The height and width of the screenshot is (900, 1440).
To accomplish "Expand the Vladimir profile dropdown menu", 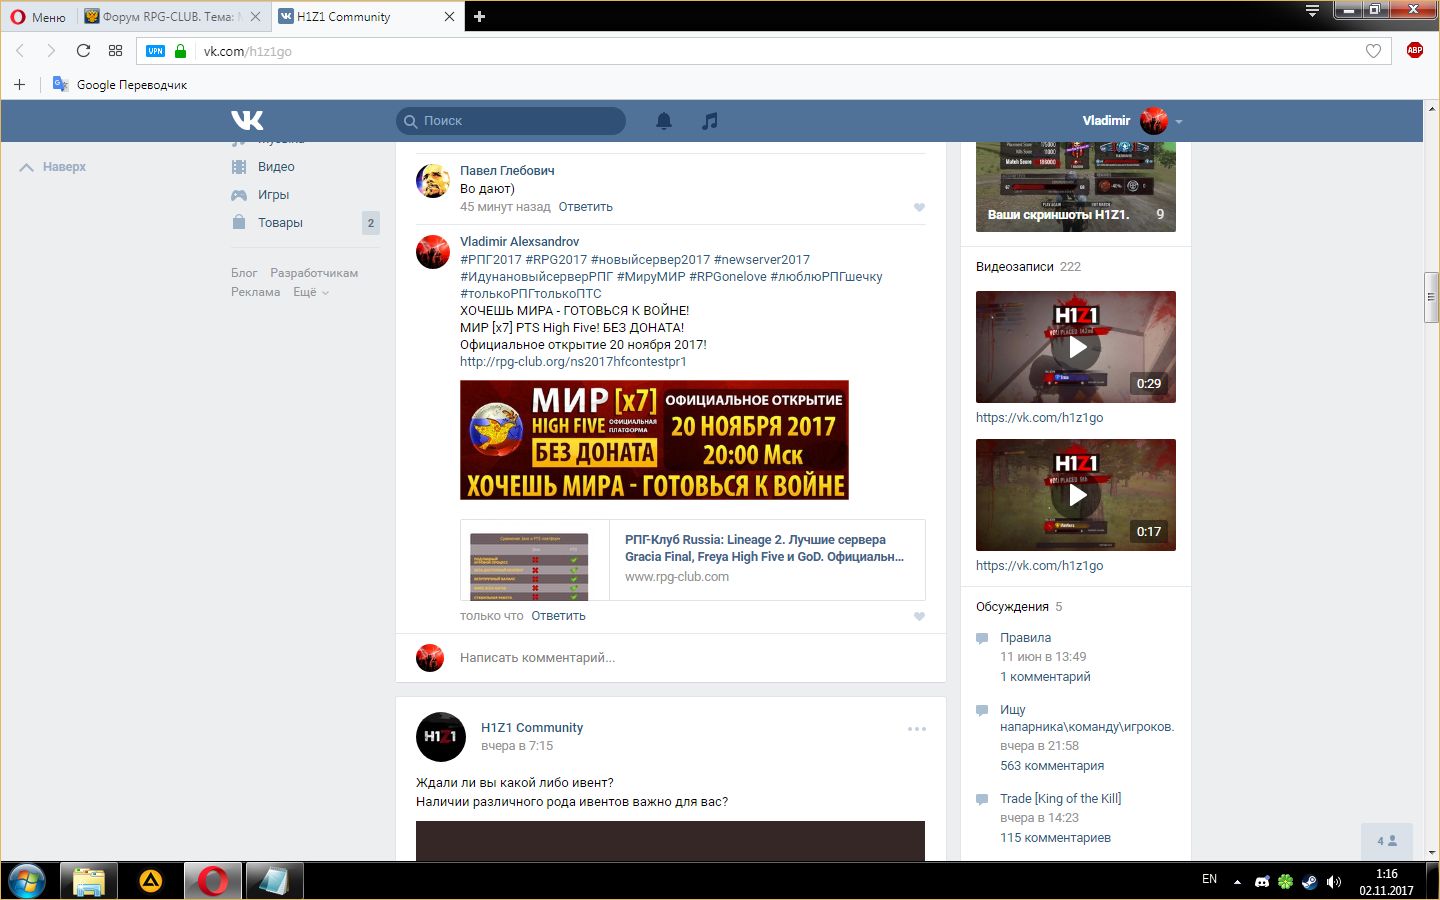I will (1179, 121).
